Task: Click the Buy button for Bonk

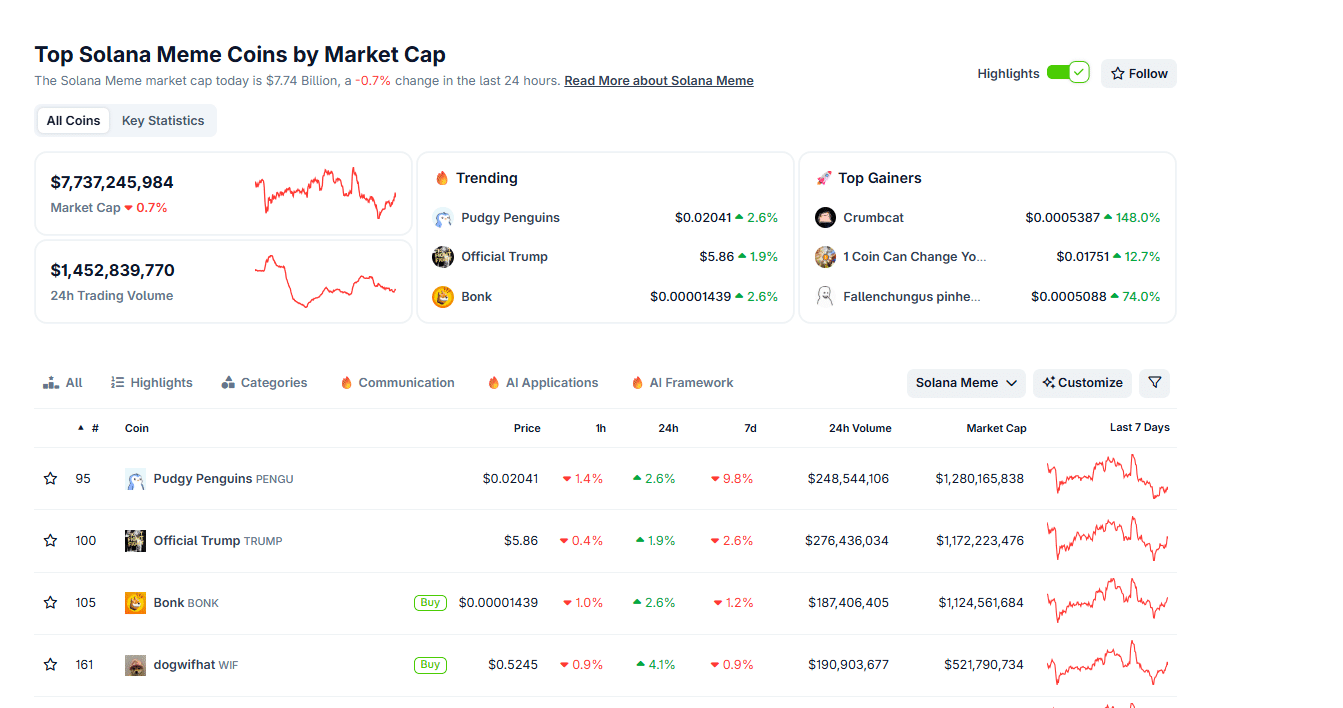Action: [430, 603]
